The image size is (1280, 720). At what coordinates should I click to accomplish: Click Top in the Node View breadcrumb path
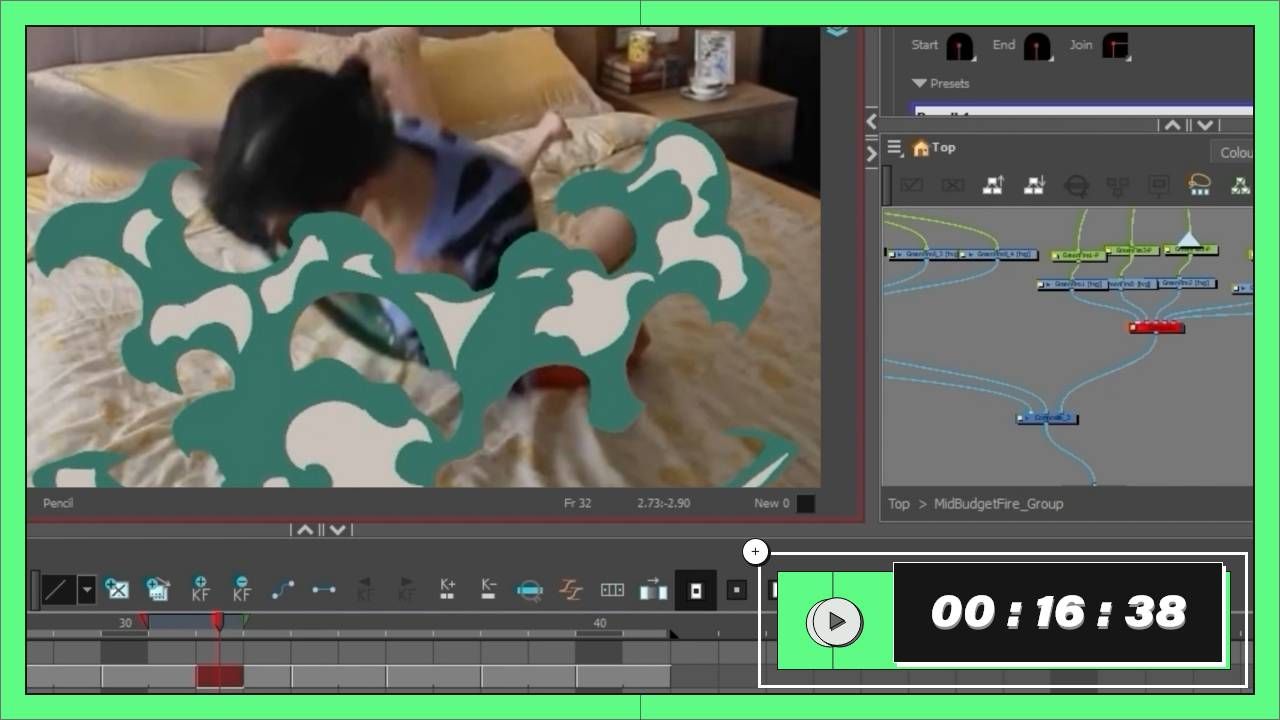[898, 504]
